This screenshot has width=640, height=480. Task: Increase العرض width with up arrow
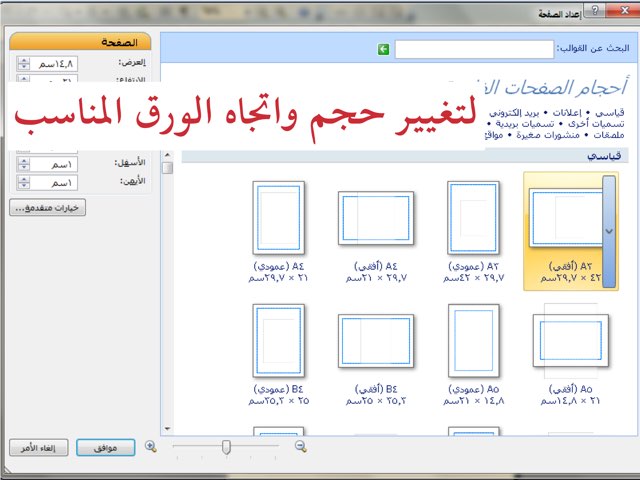pos(24,60)
